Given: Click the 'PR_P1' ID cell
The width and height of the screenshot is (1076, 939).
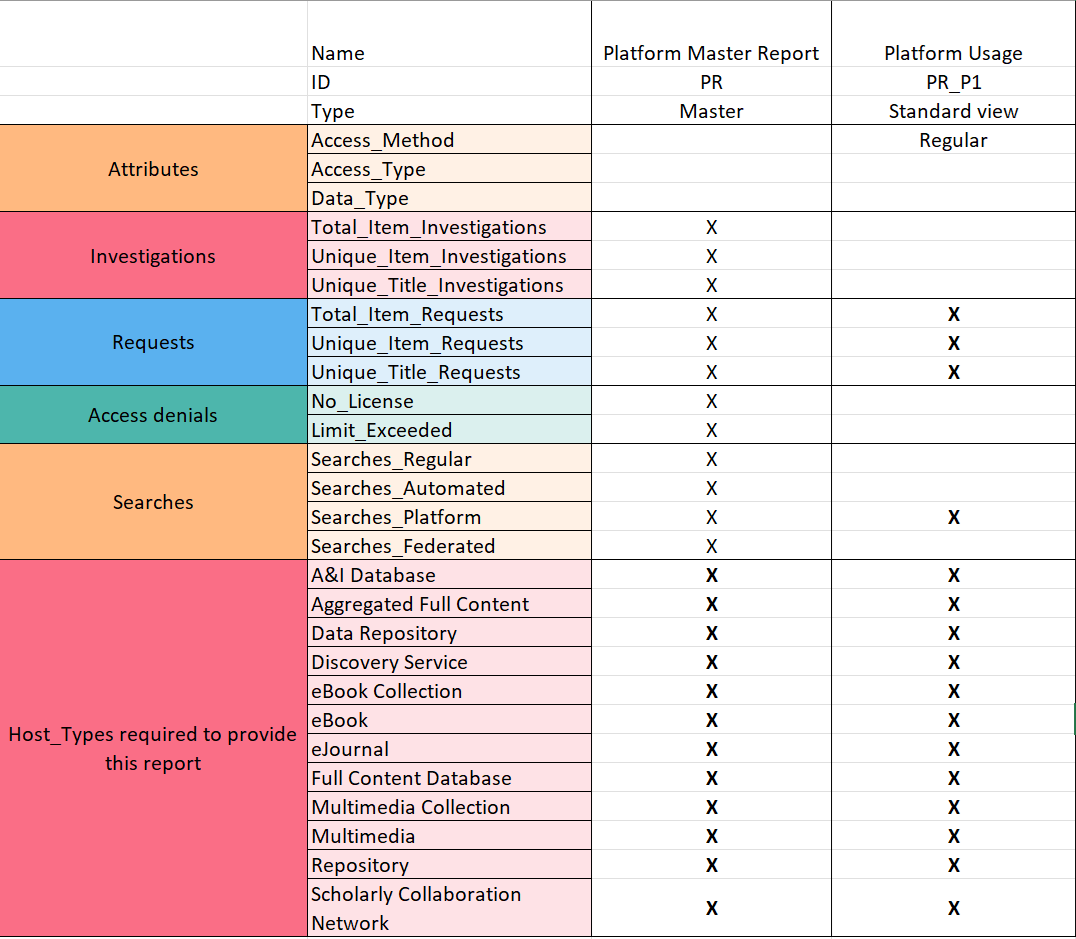Looking at the screenshot, I should pos(953,82).
